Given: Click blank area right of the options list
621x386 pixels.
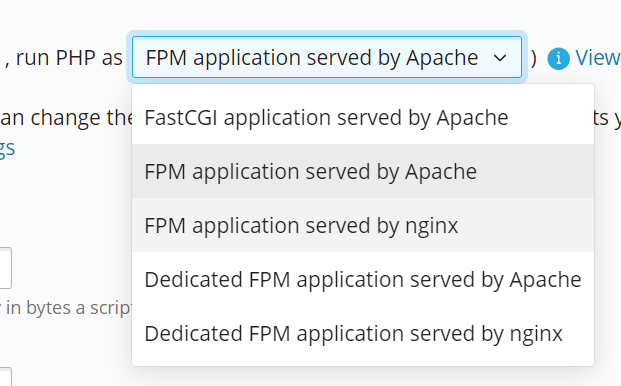Looking at the screenshot, I should pyautogui.click(x=608, y=238).
